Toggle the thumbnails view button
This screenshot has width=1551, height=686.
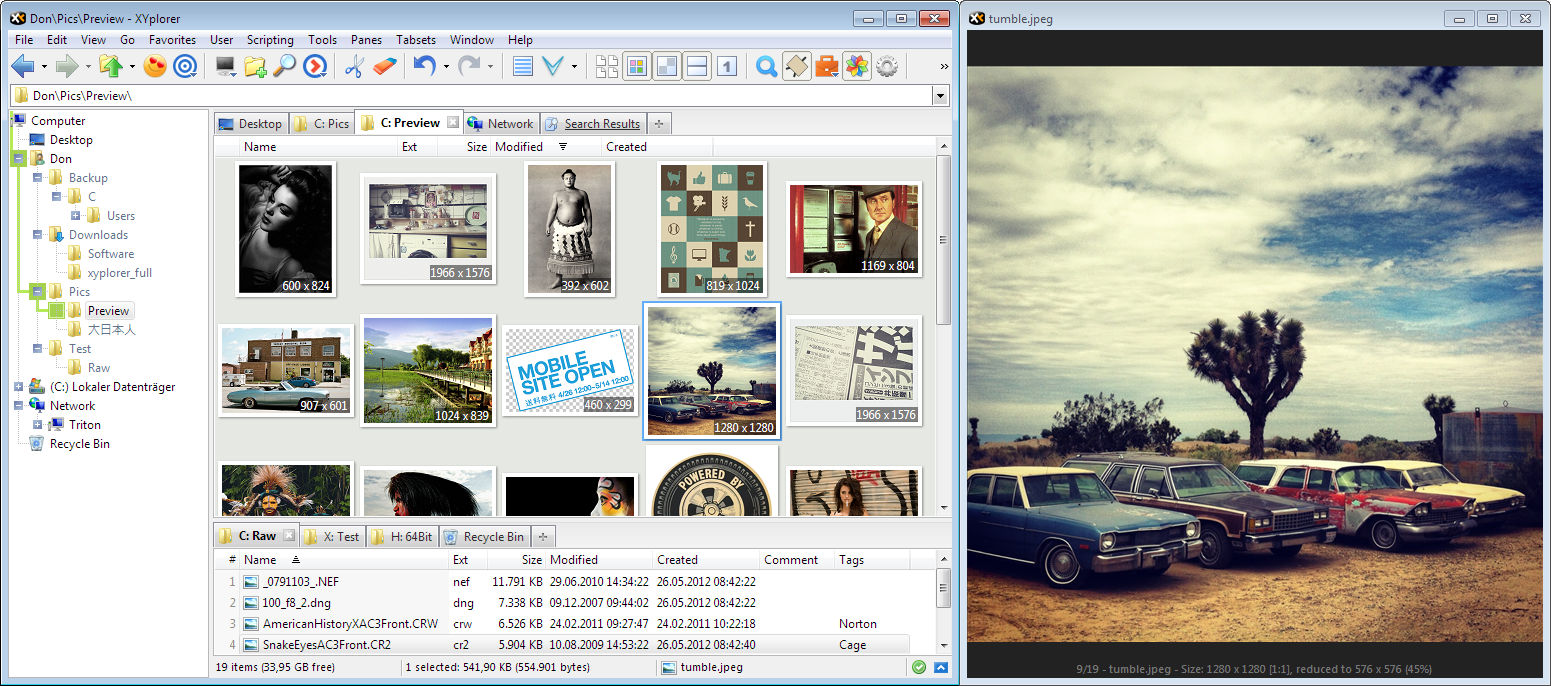(x=636, y=67)
